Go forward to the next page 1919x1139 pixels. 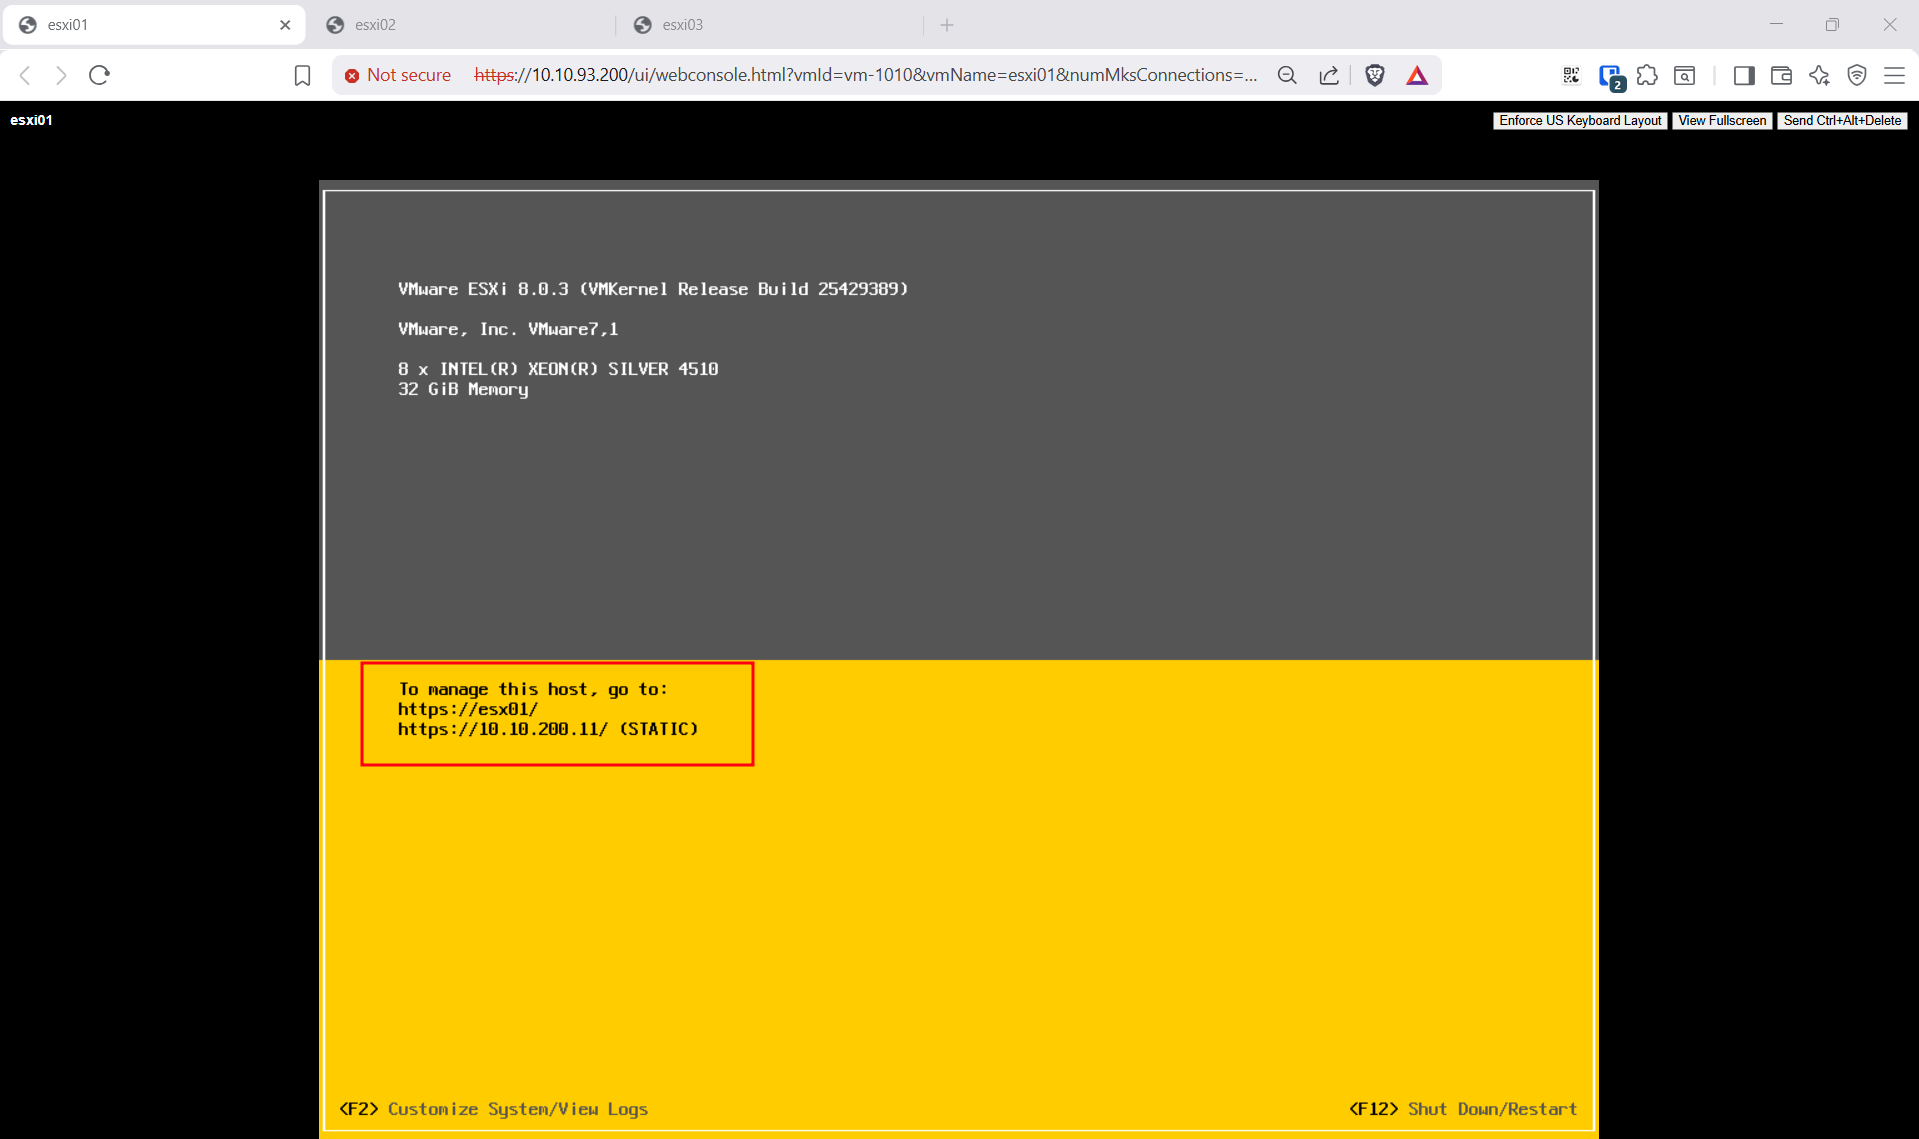62,75
